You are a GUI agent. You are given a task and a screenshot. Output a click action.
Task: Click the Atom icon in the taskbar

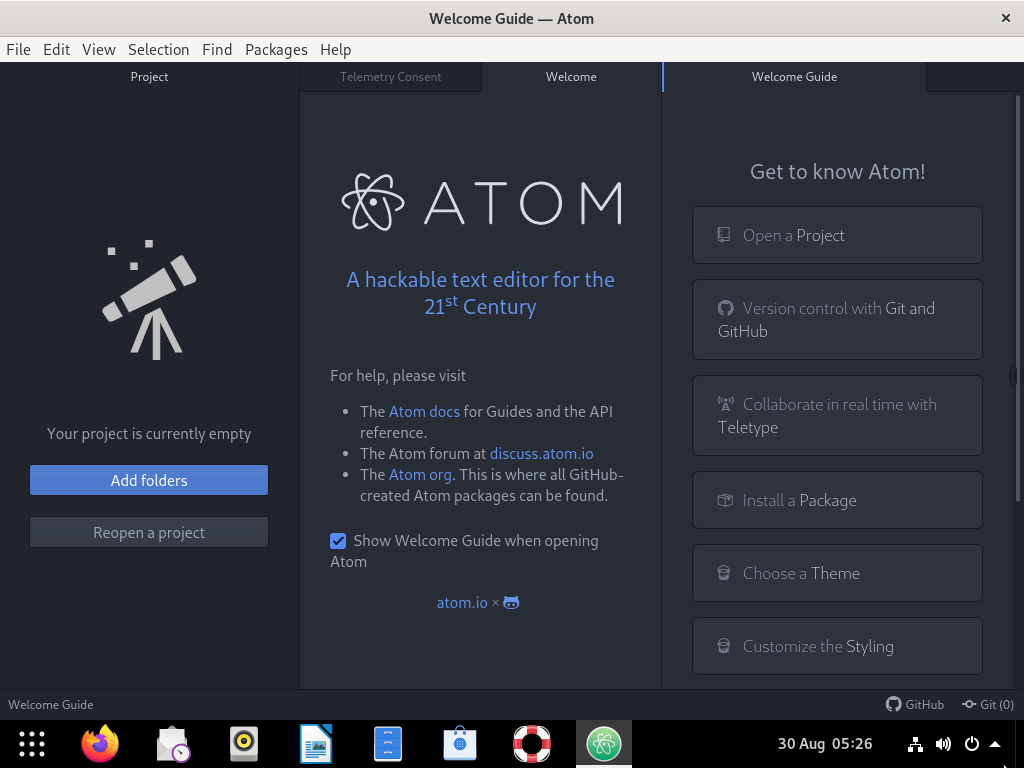tap(603, 744)
